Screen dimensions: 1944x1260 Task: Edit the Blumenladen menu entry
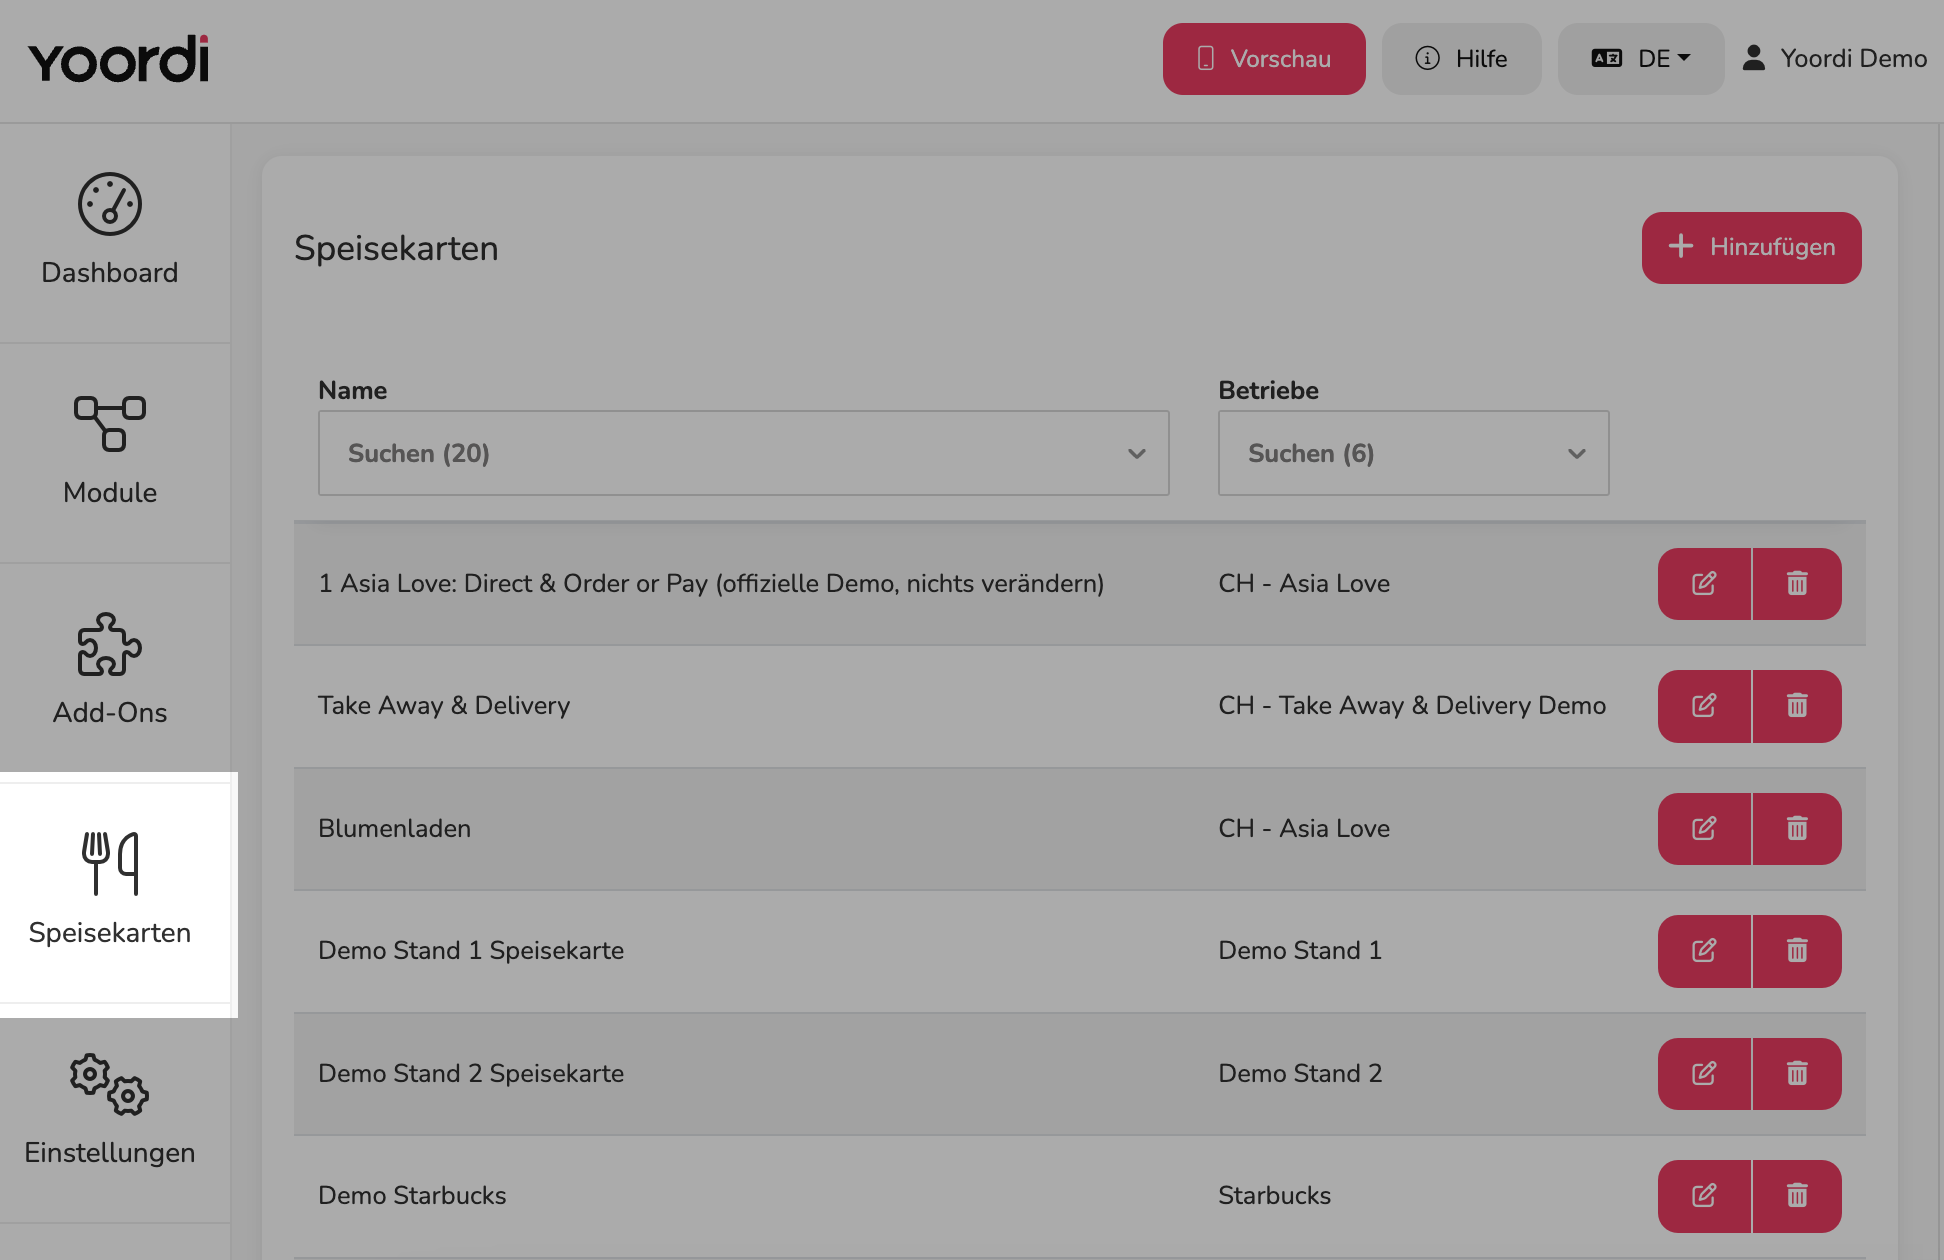pos(1704,829)
